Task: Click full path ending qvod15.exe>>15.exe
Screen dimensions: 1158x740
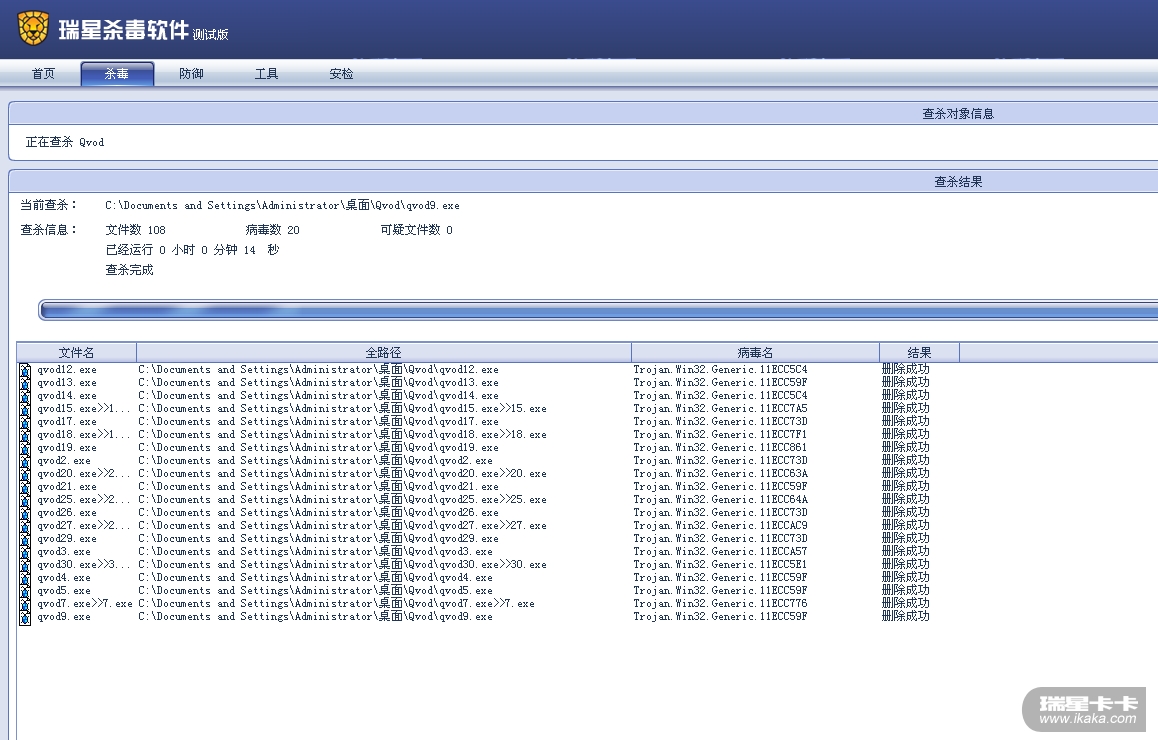Action: pyautogui.click(x=342, y=409)
